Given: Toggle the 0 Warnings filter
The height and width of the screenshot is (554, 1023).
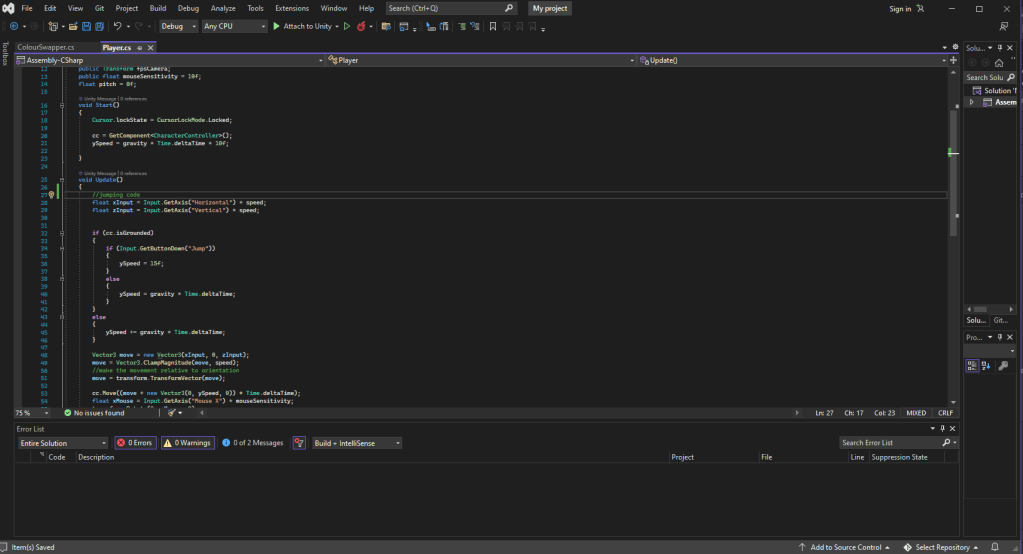Looking at the screenshot, I should pos(188,443).
